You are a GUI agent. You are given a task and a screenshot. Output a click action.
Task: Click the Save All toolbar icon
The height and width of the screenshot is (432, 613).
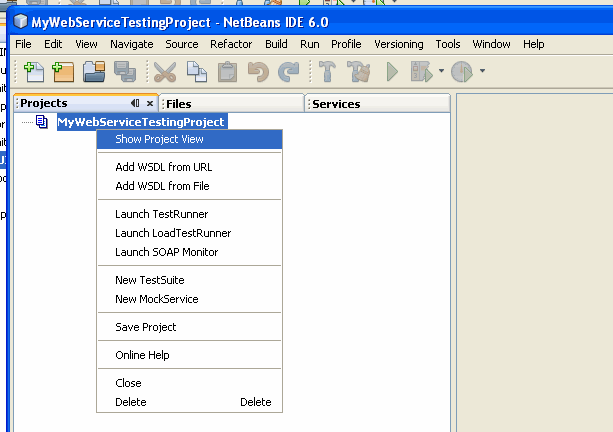tap(125, 72)
